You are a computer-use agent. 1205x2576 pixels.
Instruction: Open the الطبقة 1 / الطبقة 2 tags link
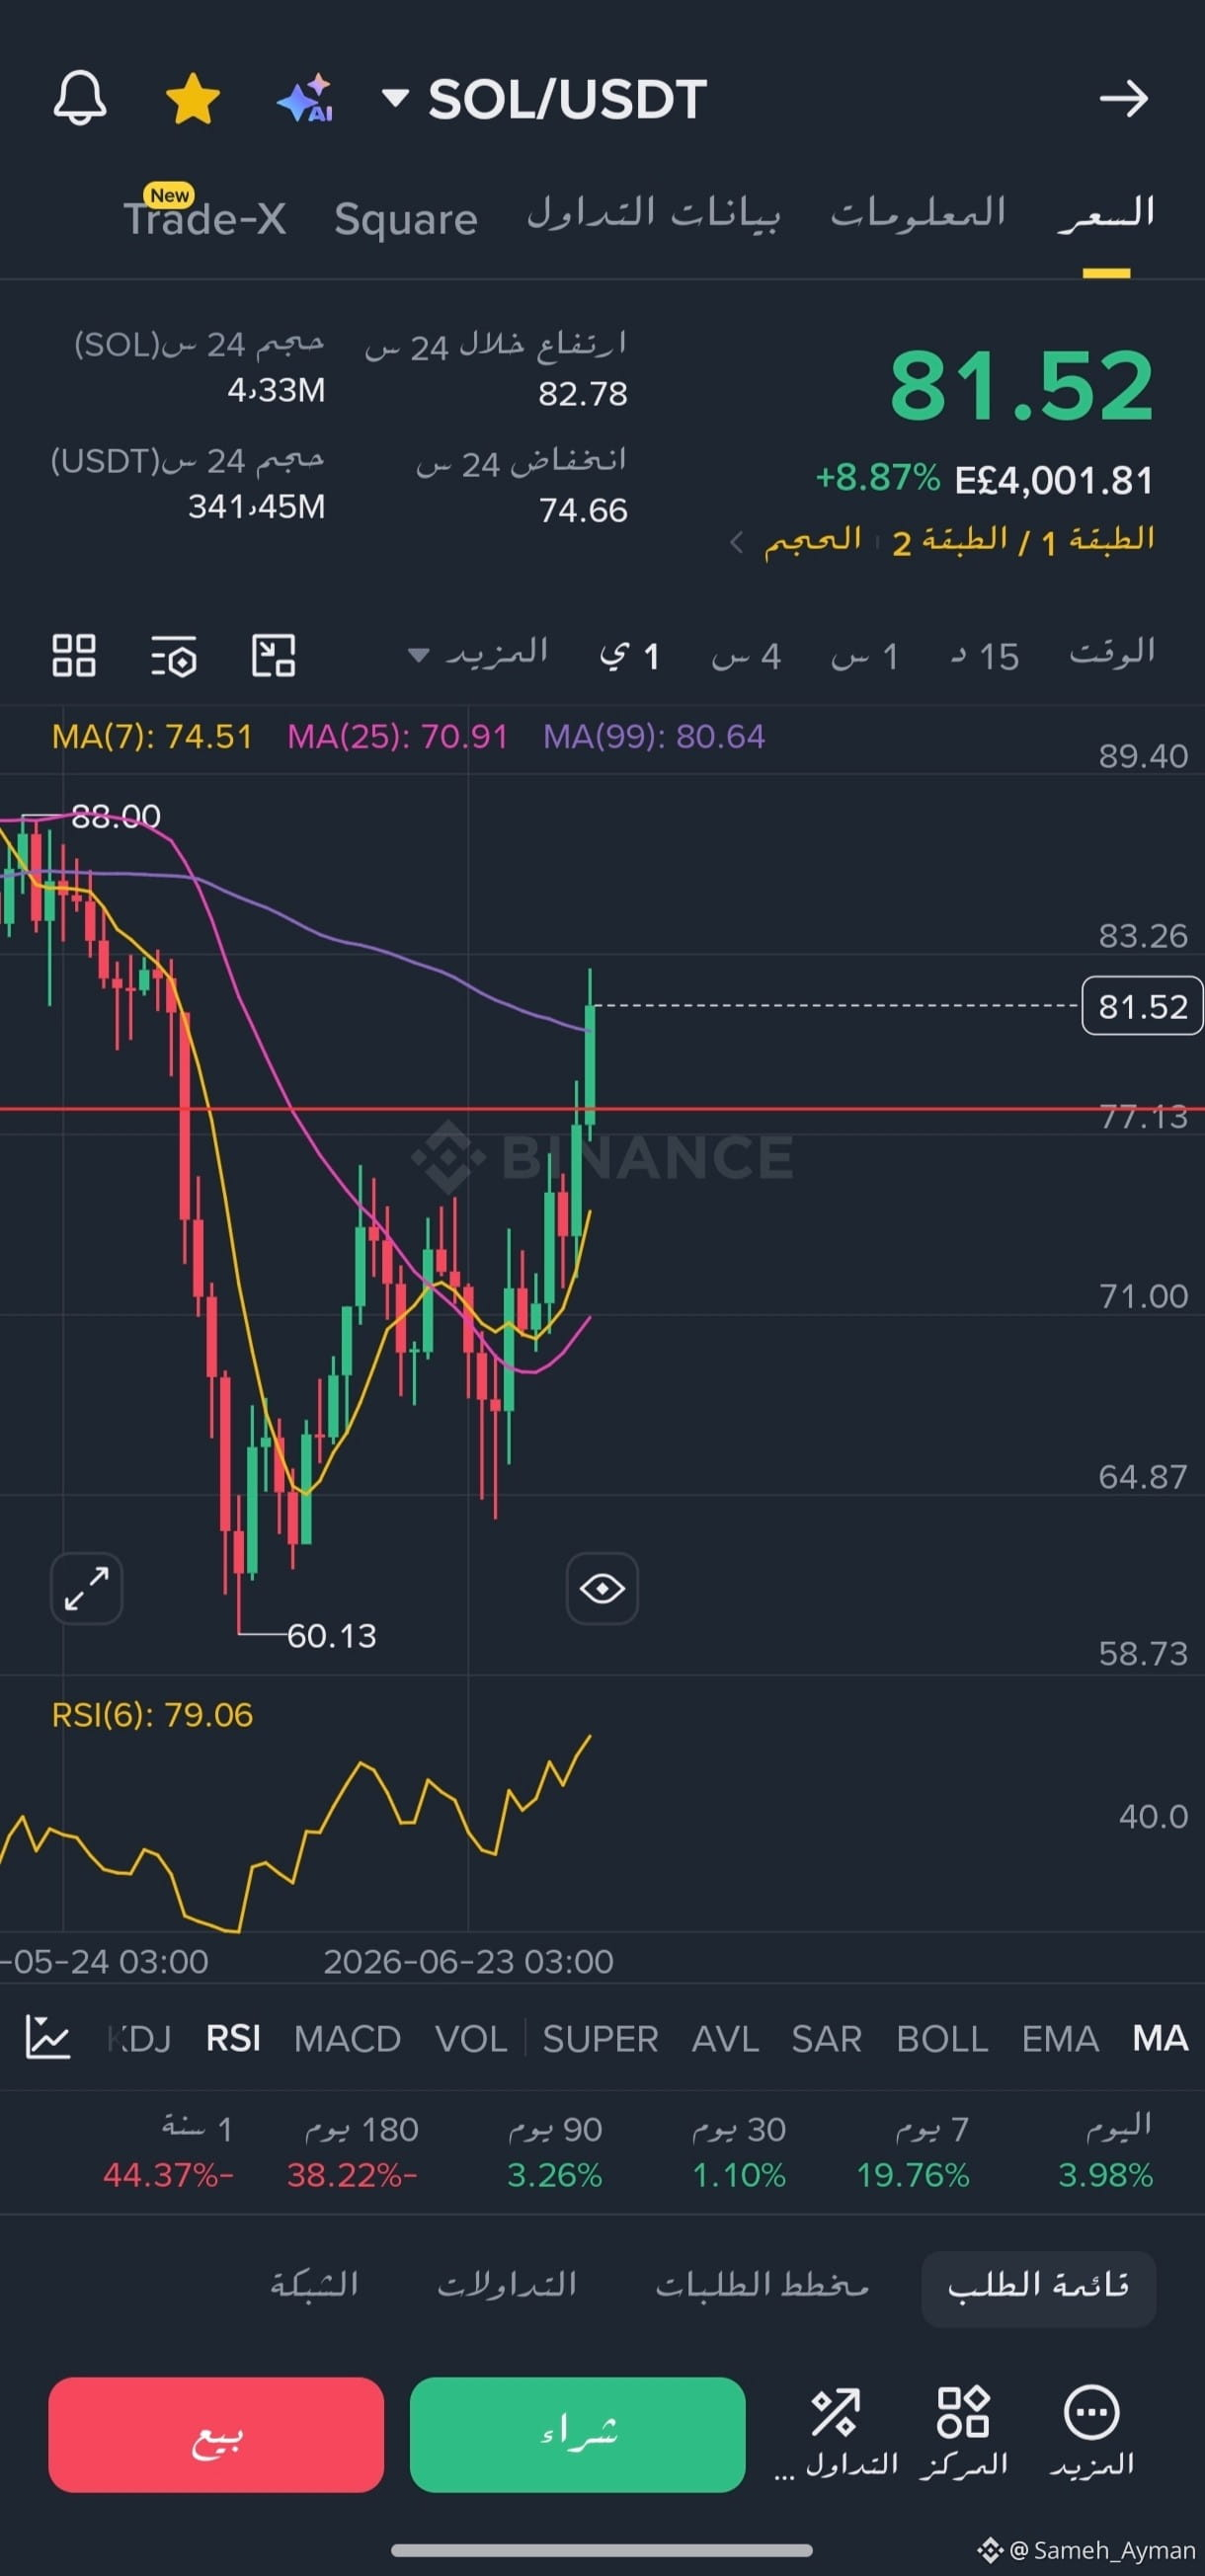[1024, 541]
